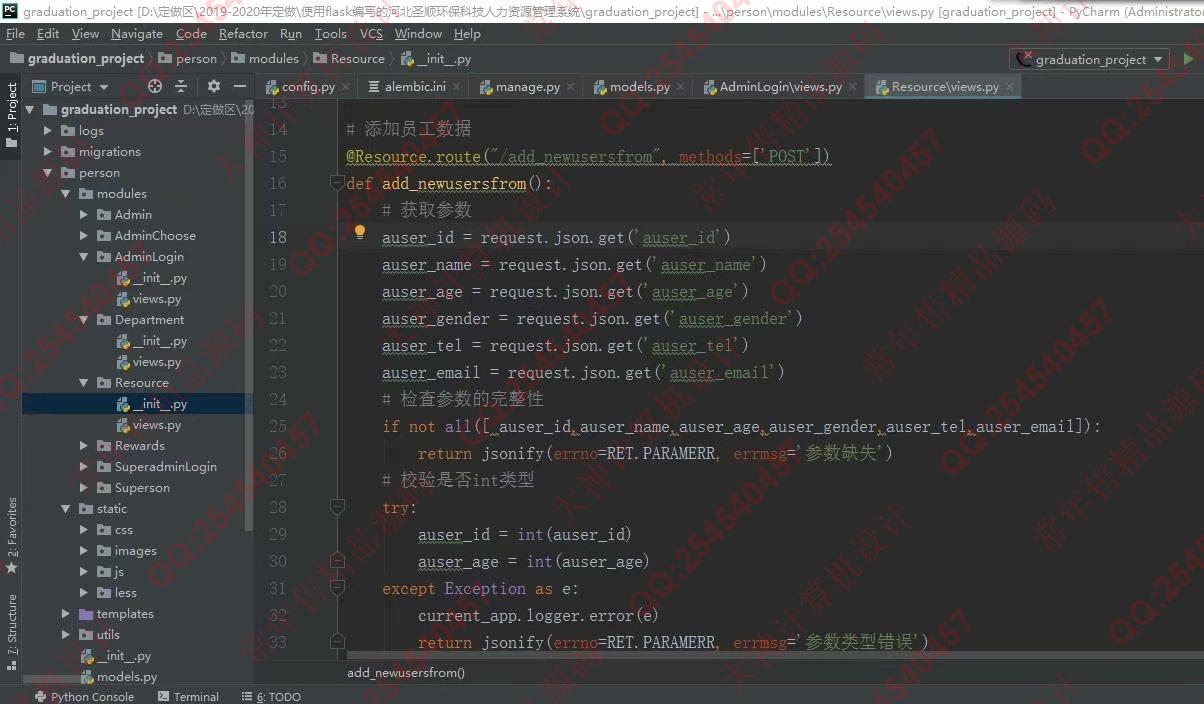1204x704 pixels.
Task: Close the manage.py tab
Action: [571, 87]
